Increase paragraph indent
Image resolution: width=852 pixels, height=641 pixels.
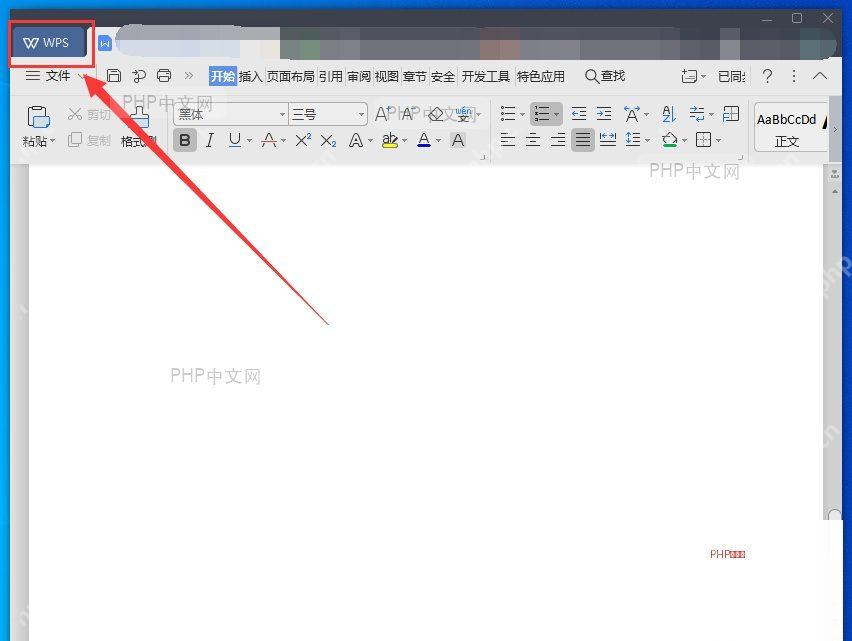tap(604, 114)
